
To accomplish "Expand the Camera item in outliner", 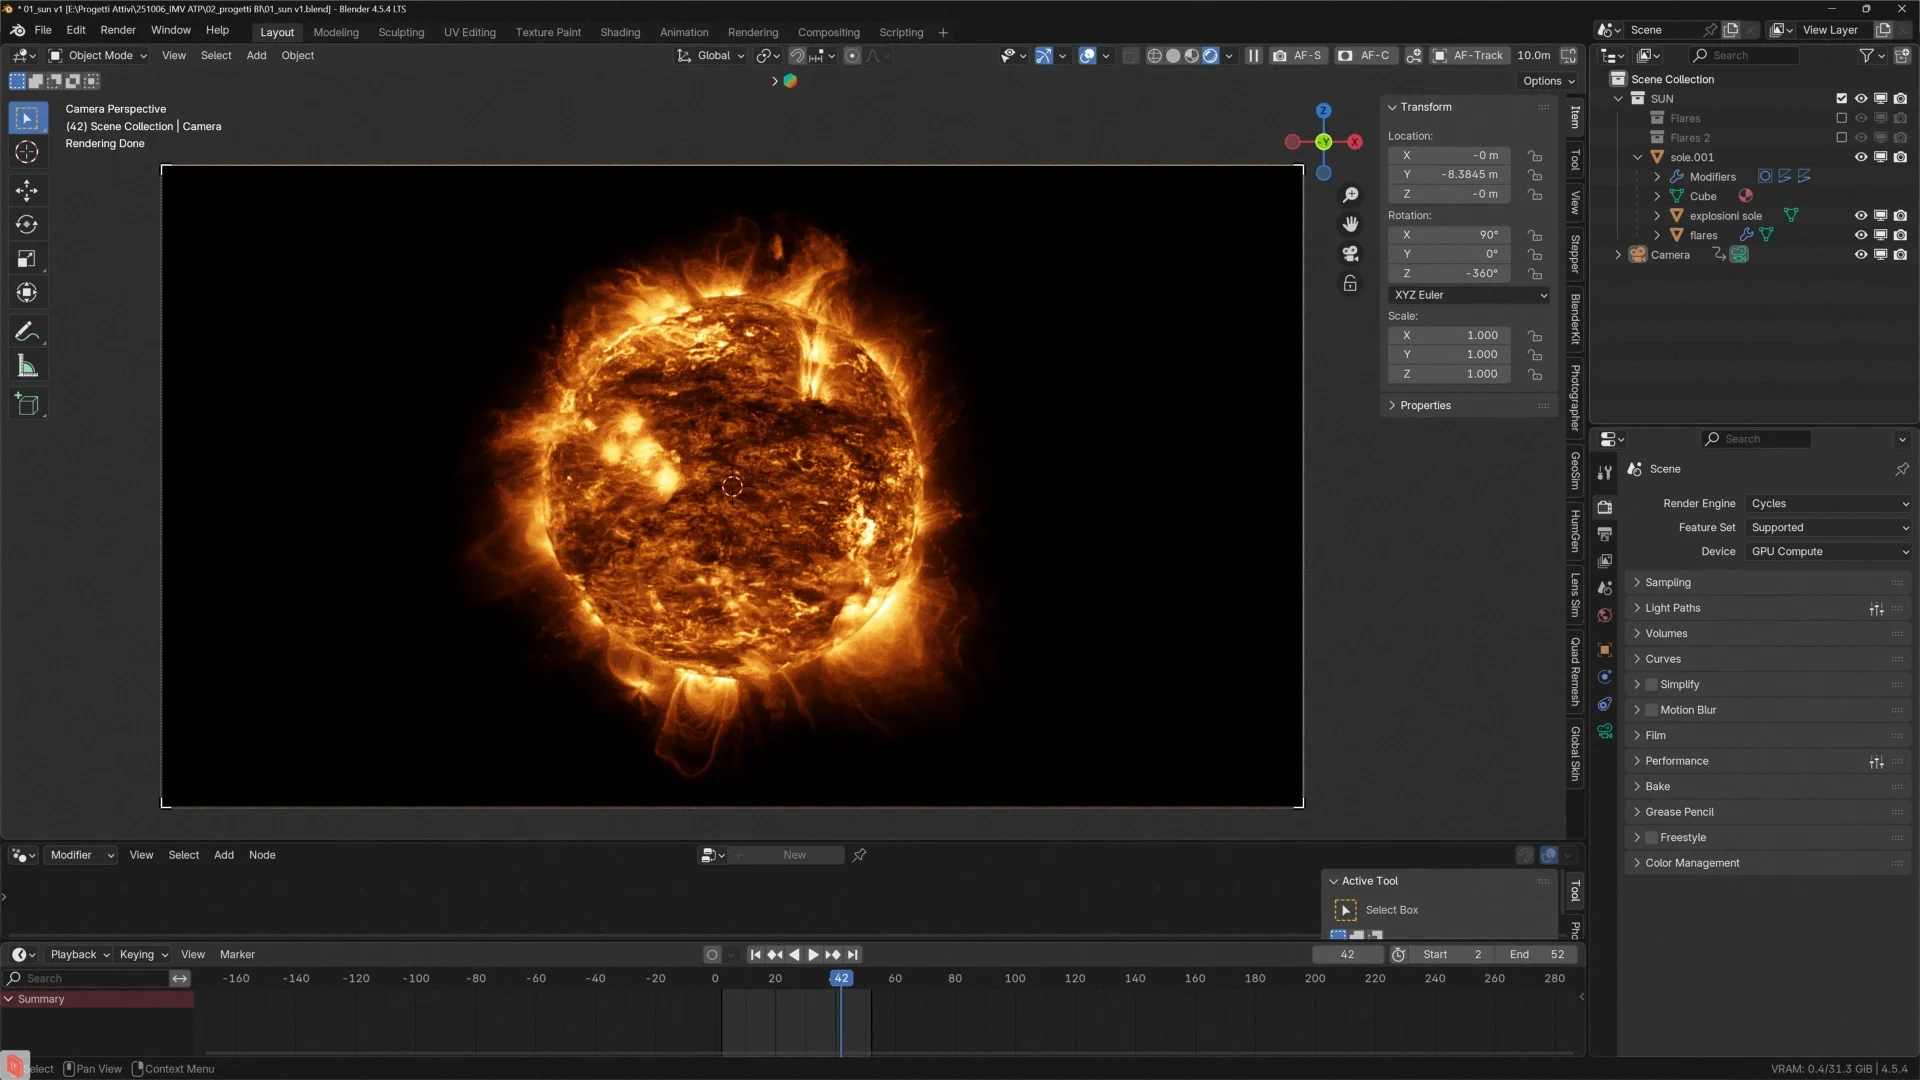I will point(1618,255).
